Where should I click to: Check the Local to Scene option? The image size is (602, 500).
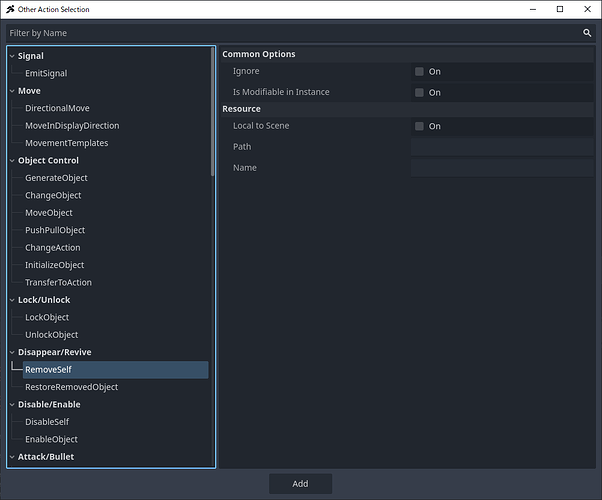tap(420, 127)
